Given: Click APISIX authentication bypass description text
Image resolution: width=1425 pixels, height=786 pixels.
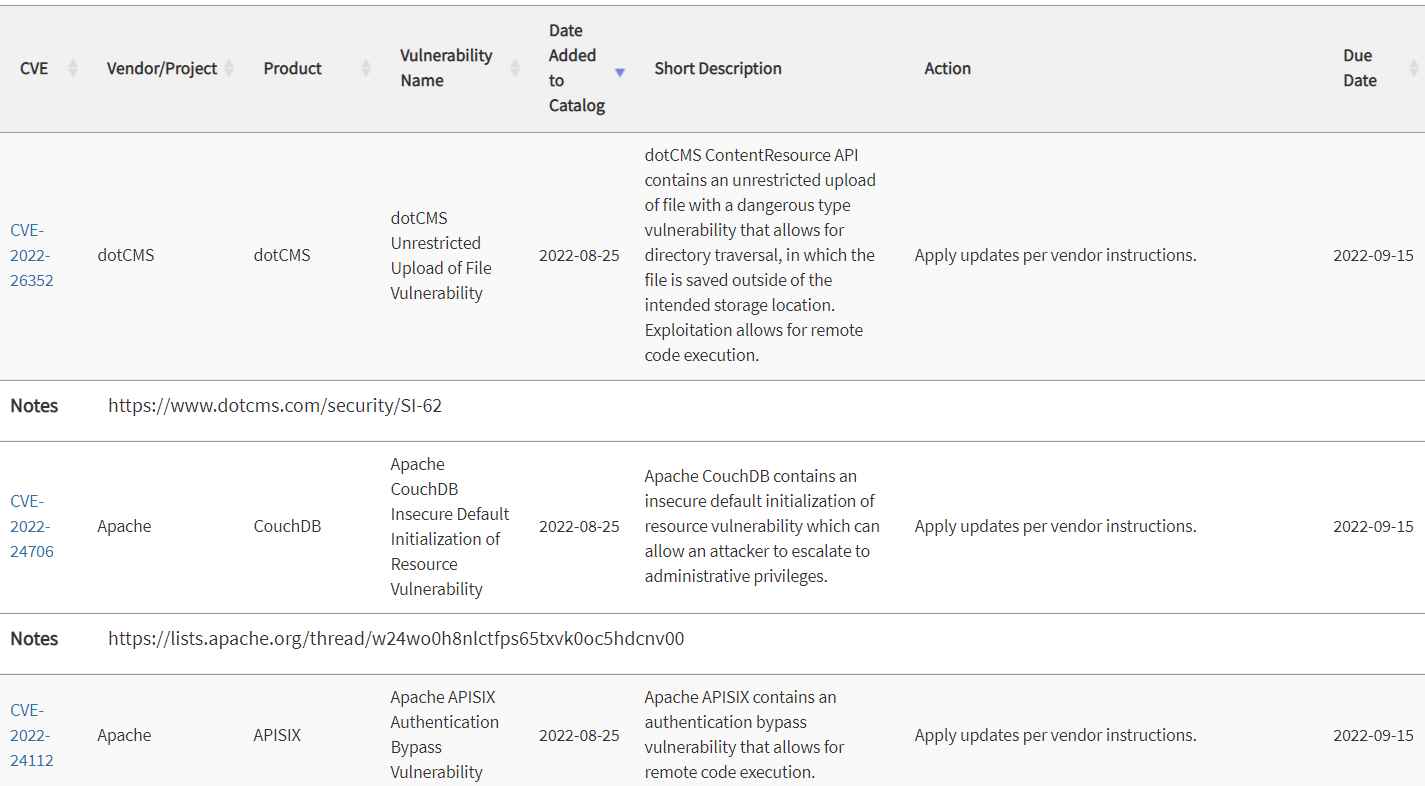Looking at the screenshot, I should click(745, 735).
